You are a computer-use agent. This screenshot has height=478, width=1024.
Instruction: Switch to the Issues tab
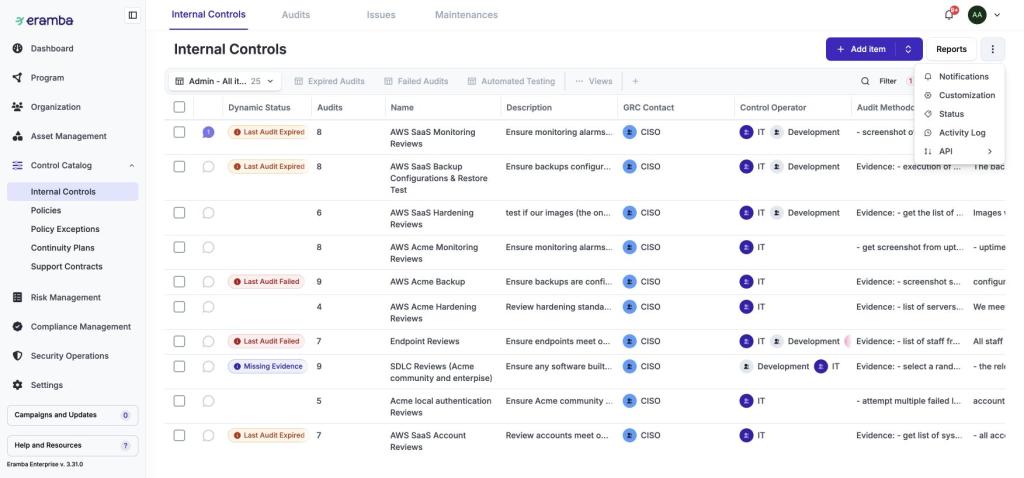381,14
